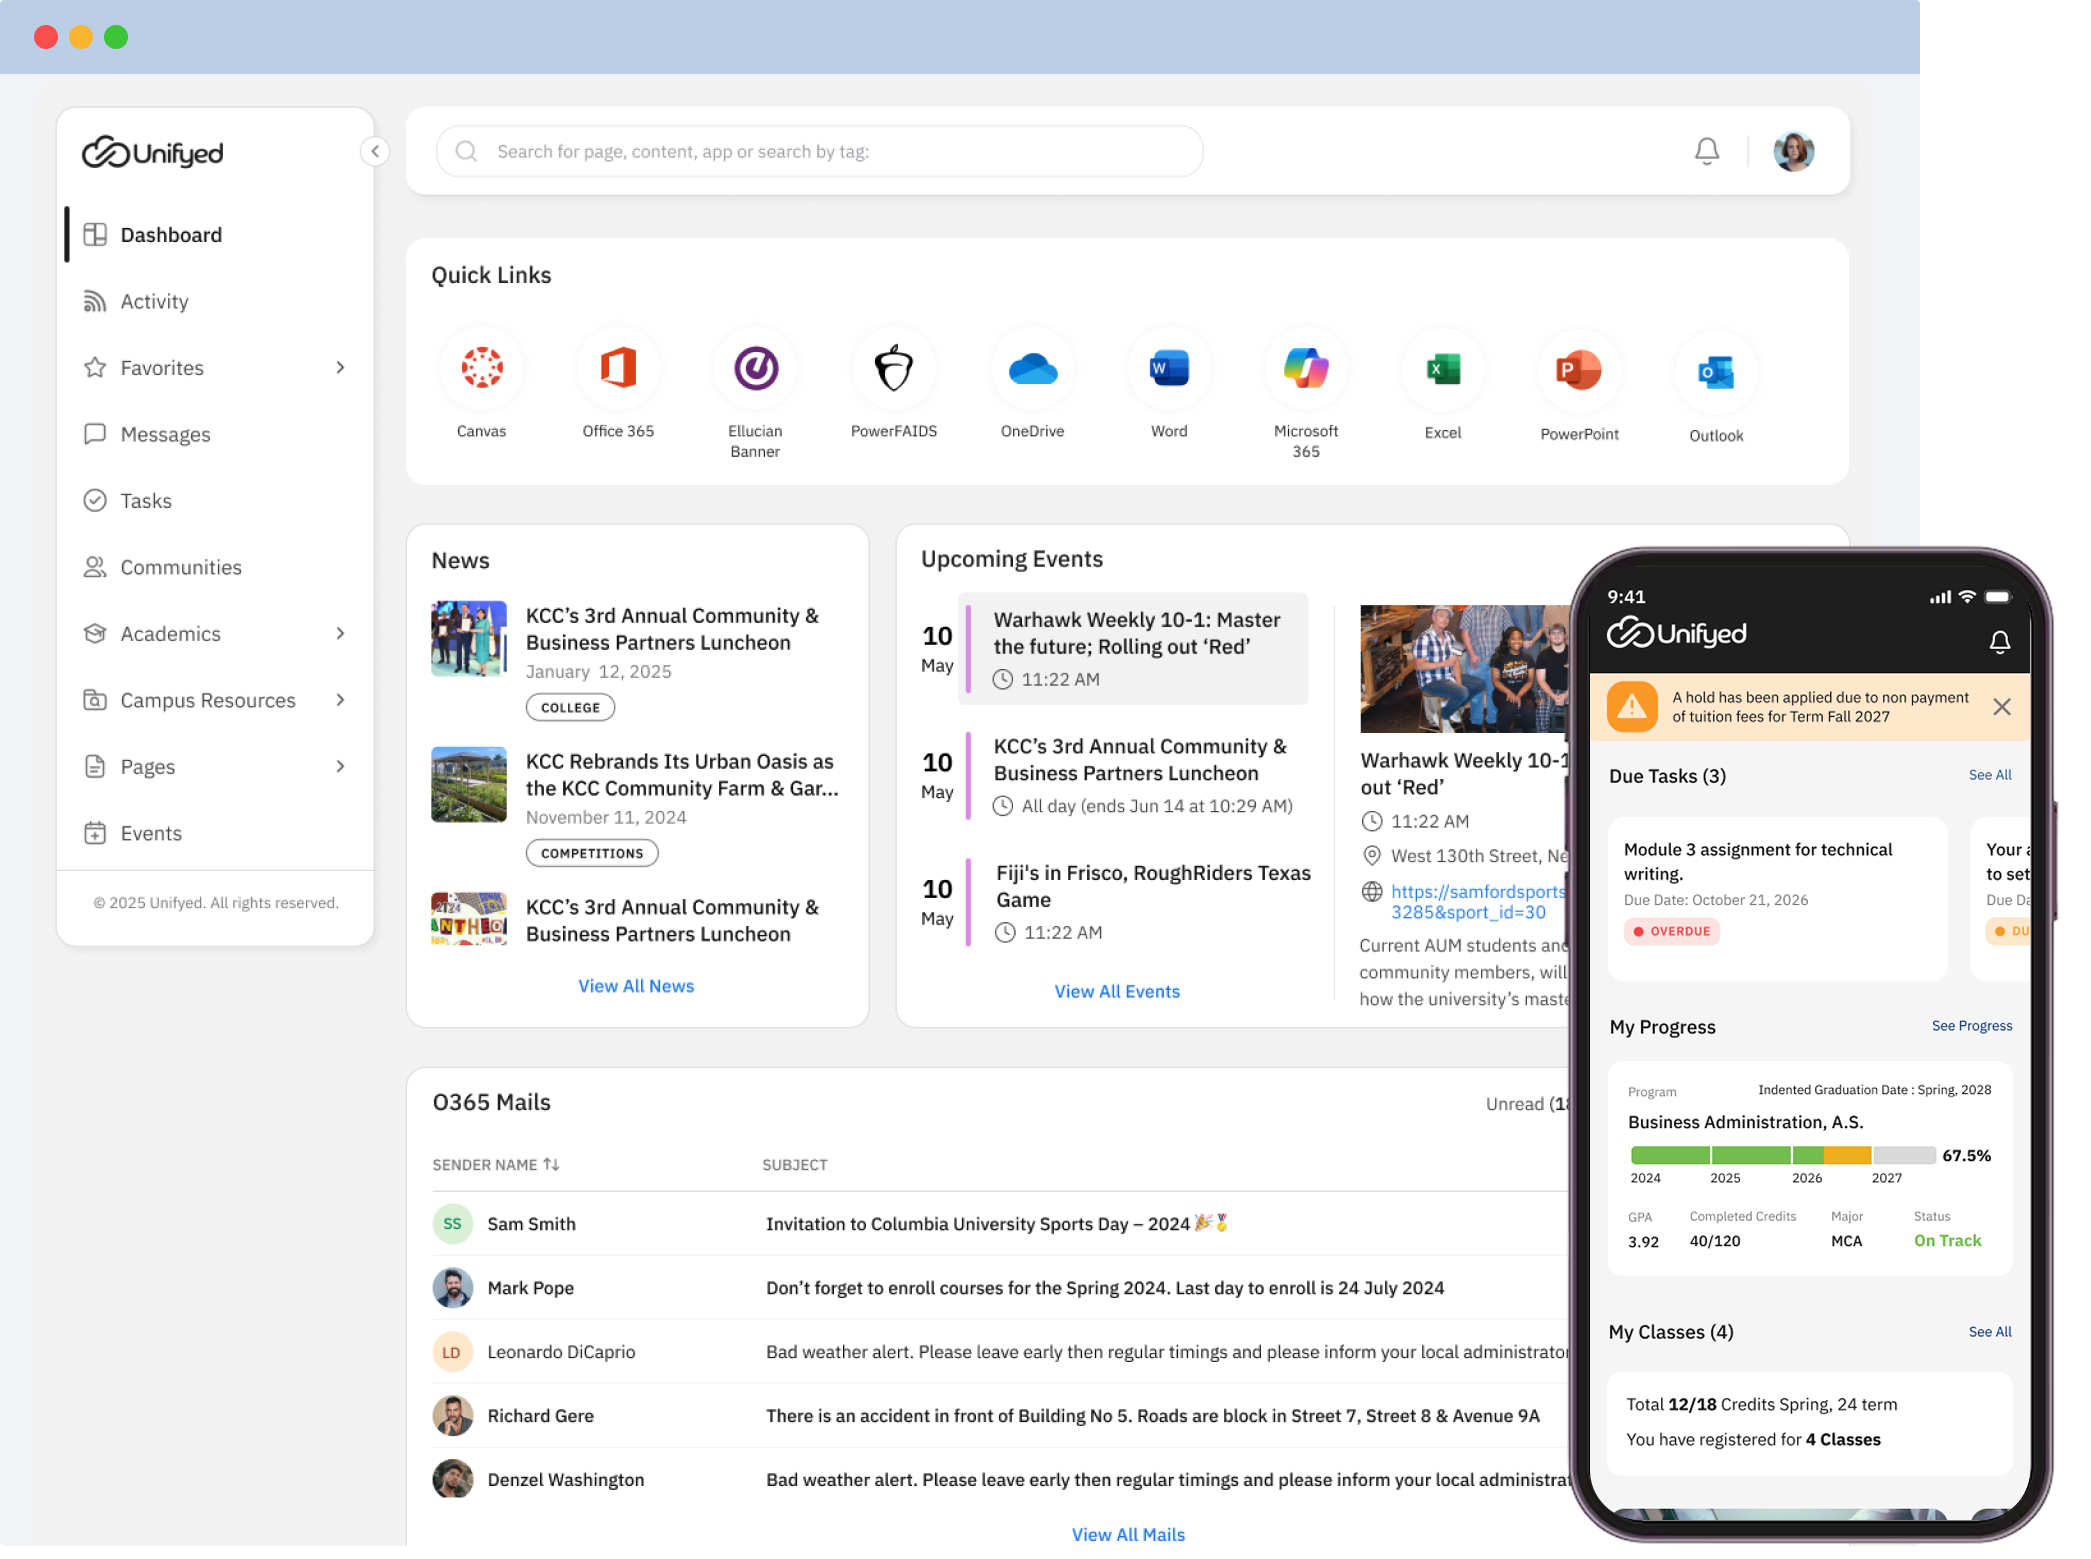Expand the Academics submenu chevron

(x=341, y=634)
